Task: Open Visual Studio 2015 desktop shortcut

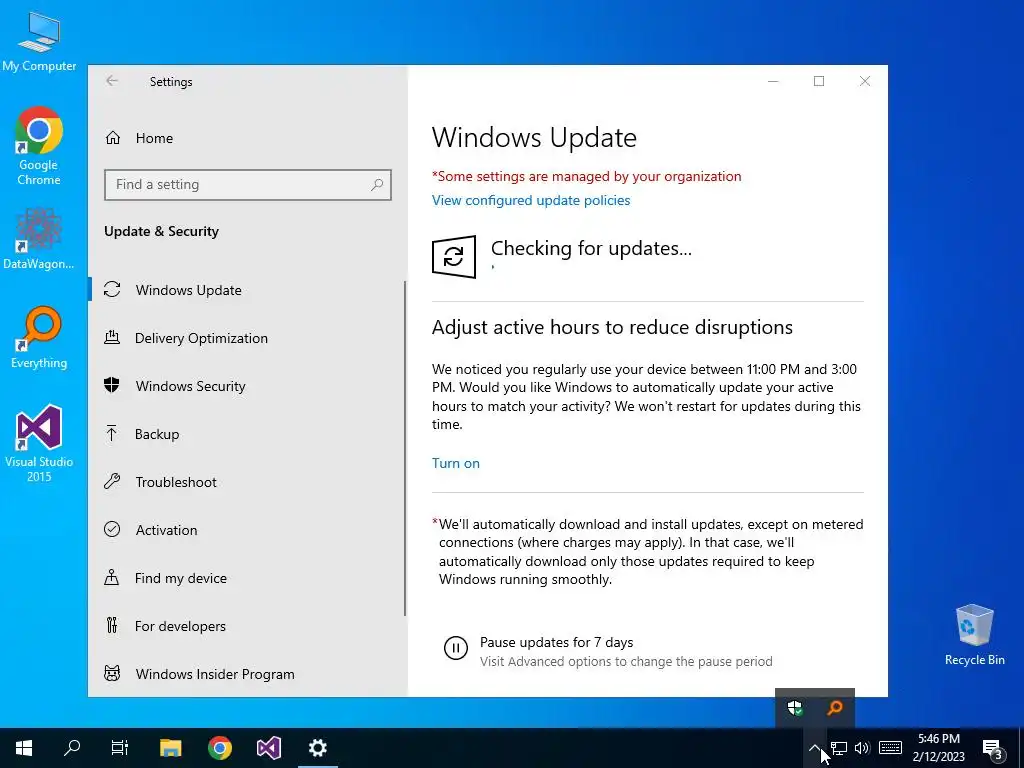Action: (39, 443)
